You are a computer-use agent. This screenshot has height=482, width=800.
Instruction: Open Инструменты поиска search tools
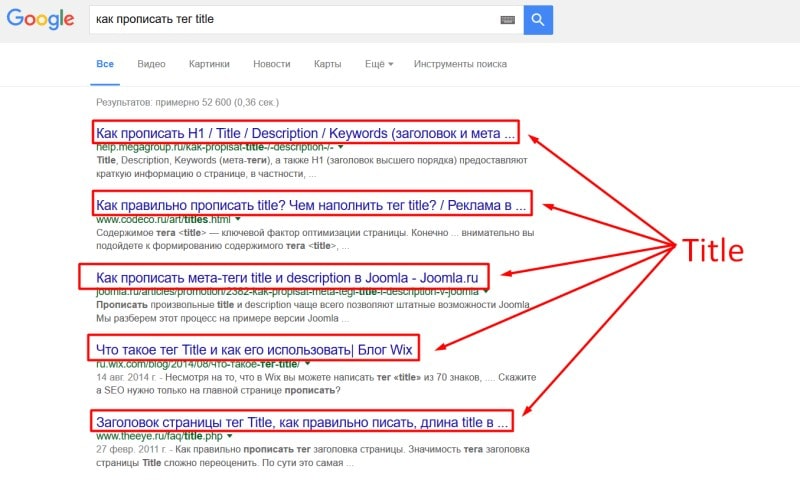[x=461, y=64]
